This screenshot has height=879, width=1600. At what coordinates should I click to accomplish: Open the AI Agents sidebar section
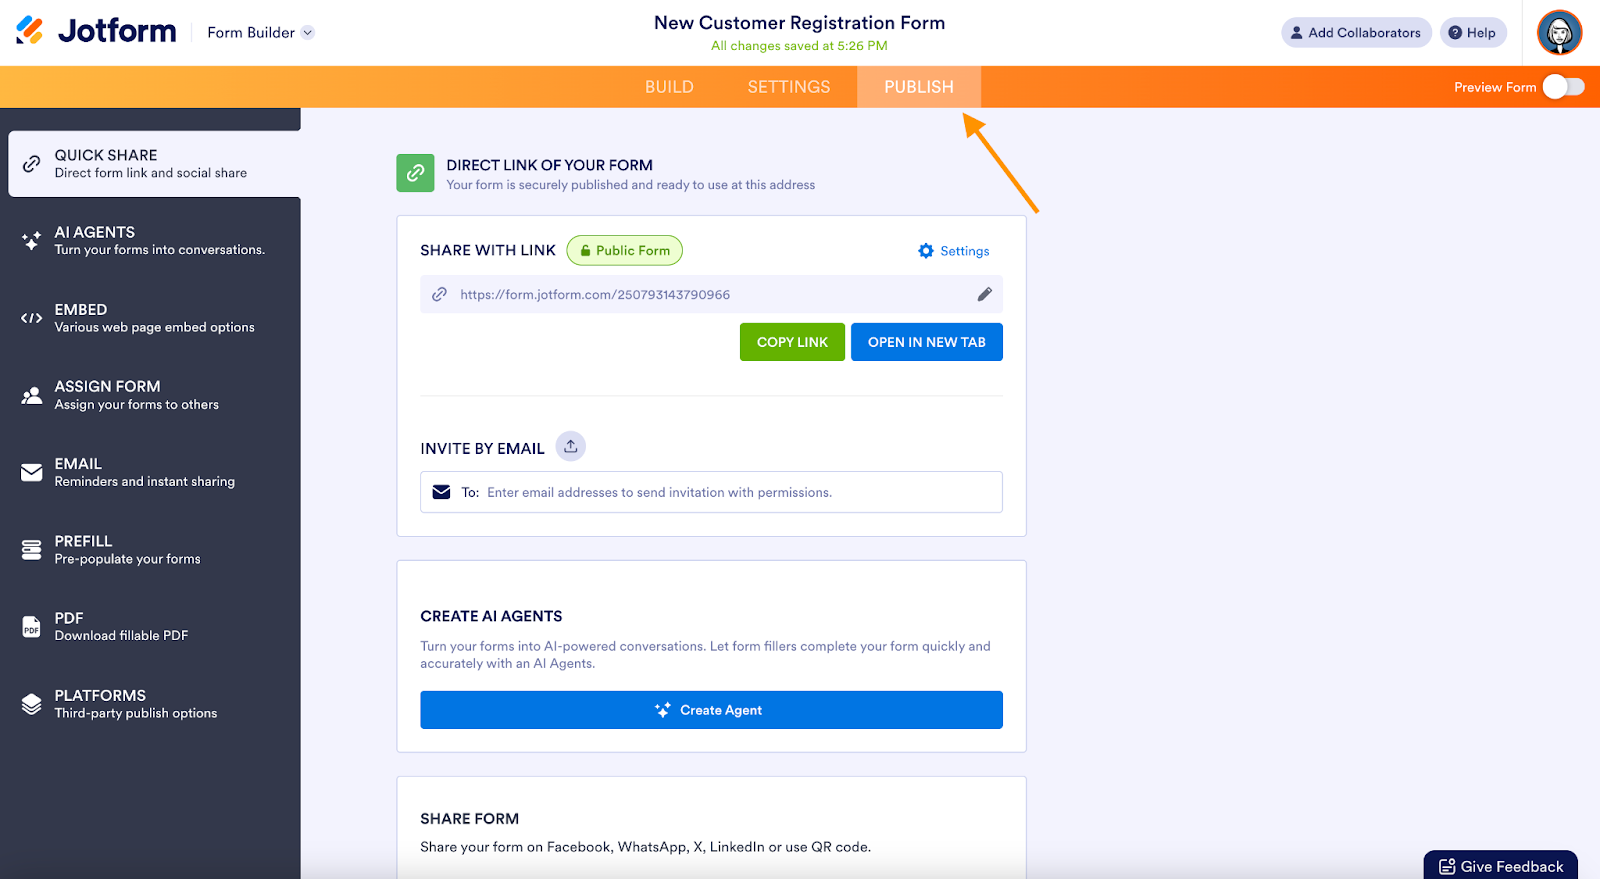[x=150, y=241]
